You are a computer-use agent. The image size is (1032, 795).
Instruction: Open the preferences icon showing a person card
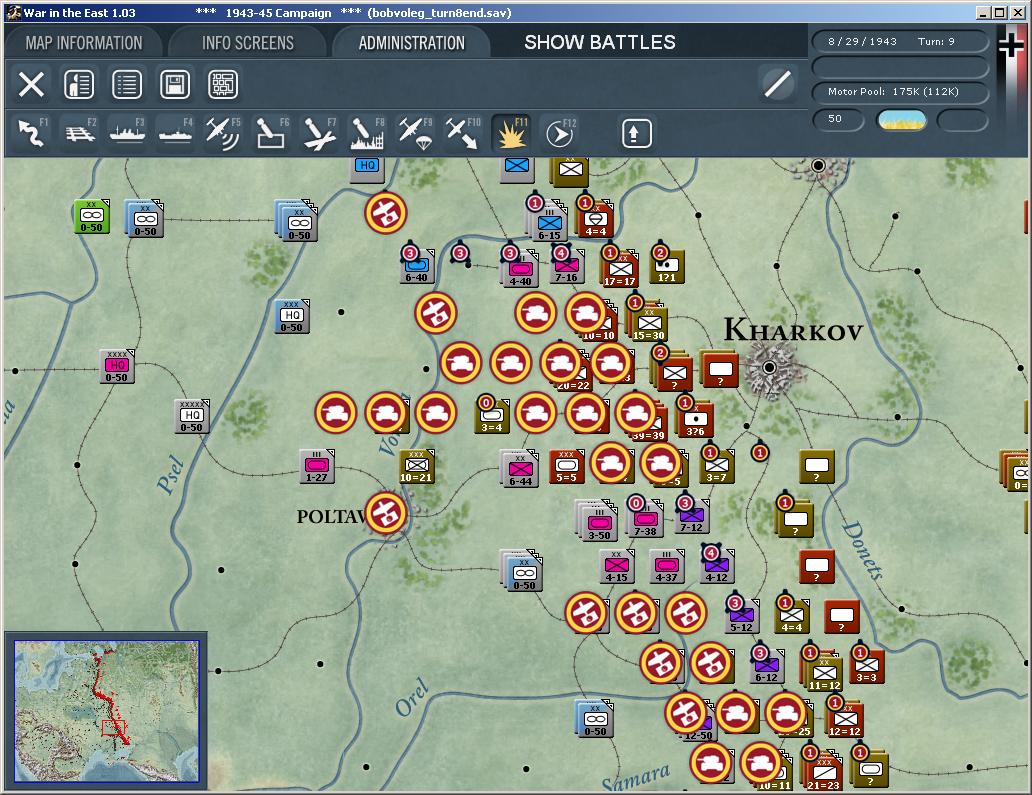[x=79, y=85]
